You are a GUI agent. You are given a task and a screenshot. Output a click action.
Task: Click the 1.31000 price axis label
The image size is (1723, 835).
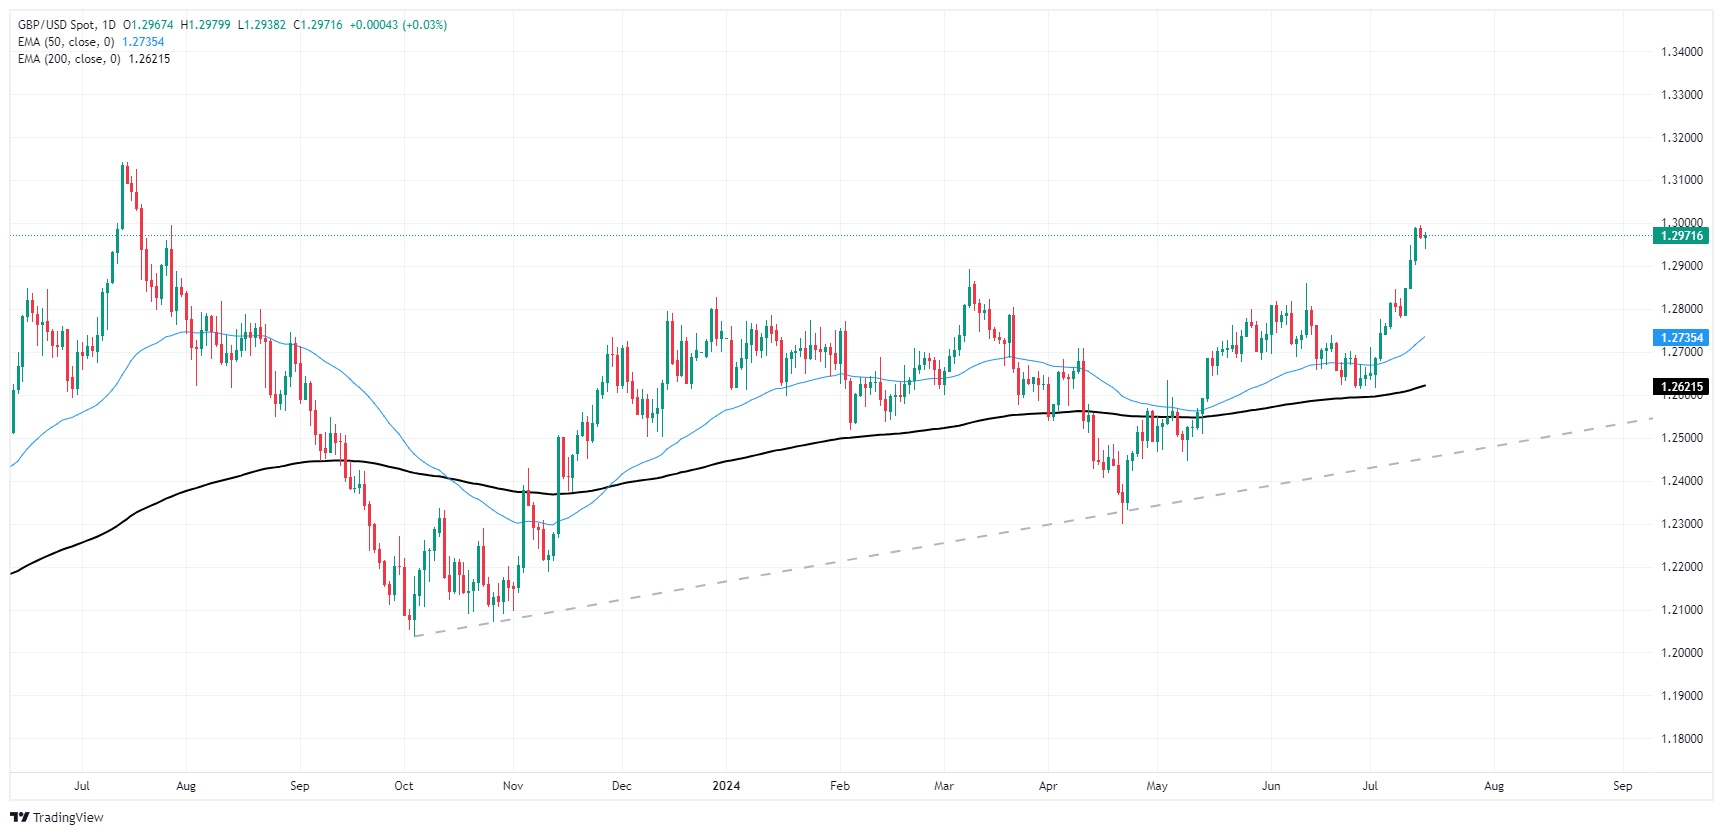click(1682, 180)
